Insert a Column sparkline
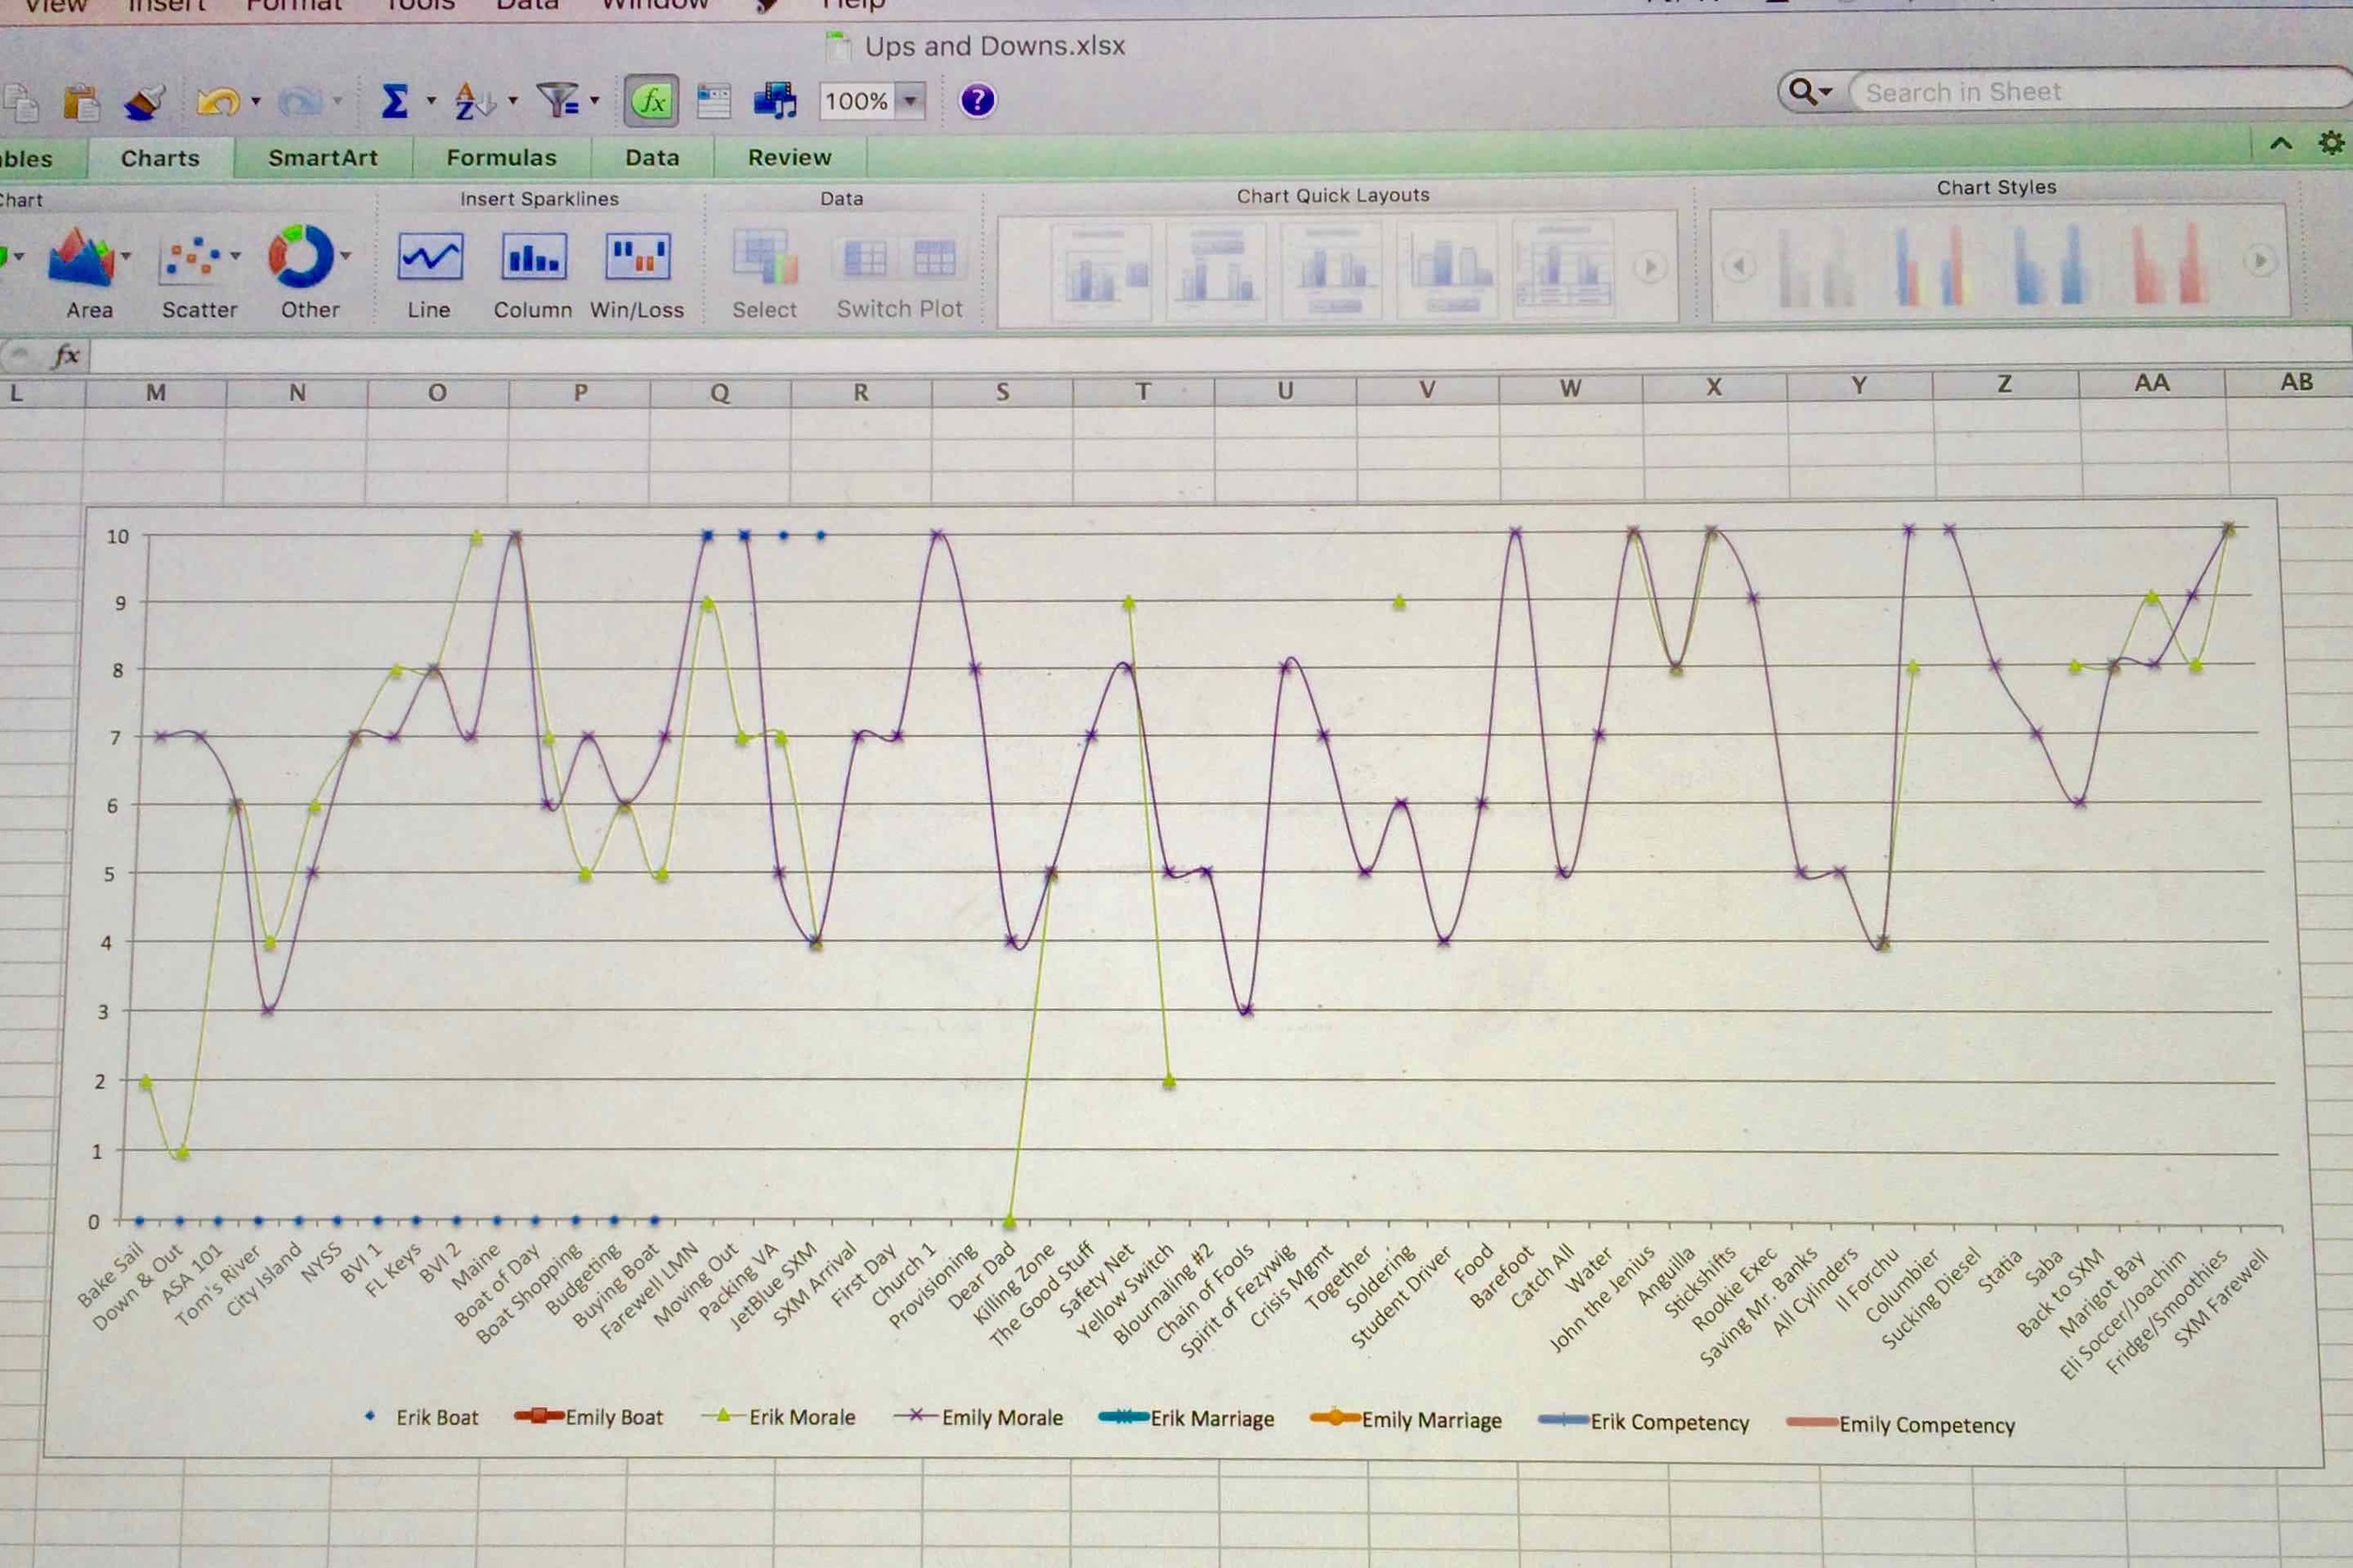 click(x=534, y=257)
